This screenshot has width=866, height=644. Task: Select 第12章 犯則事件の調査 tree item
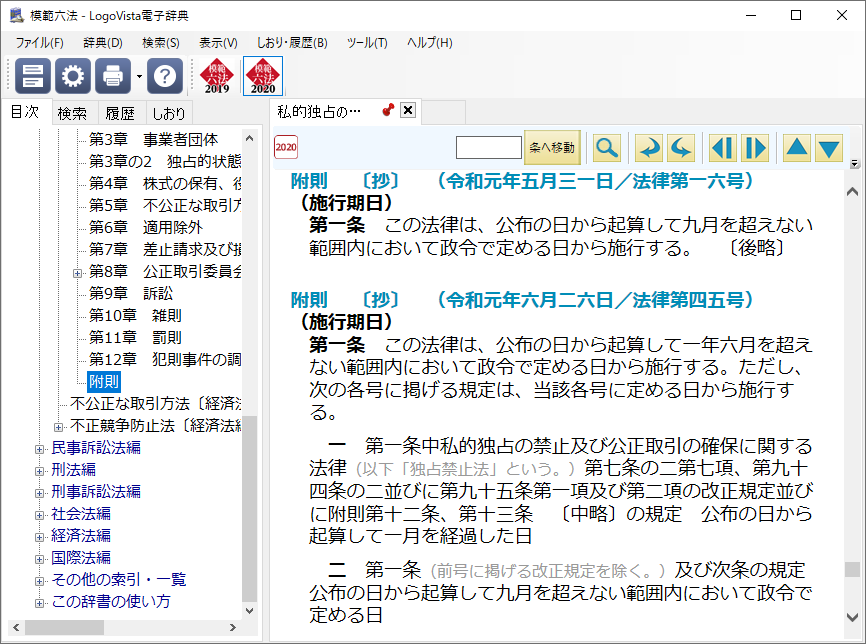165,360
